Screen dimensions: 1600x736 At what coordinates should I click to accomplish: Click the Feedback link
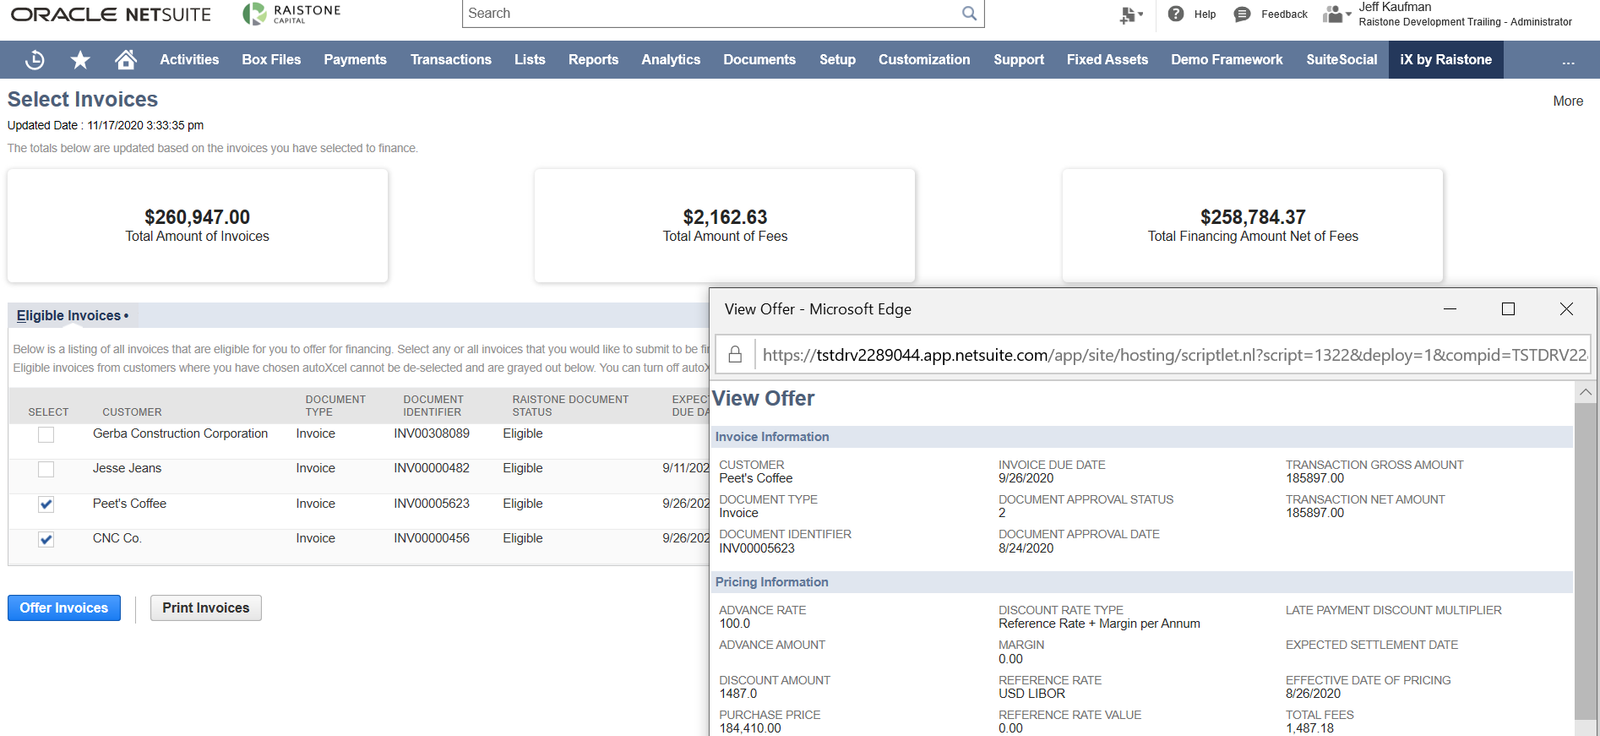1284,14
